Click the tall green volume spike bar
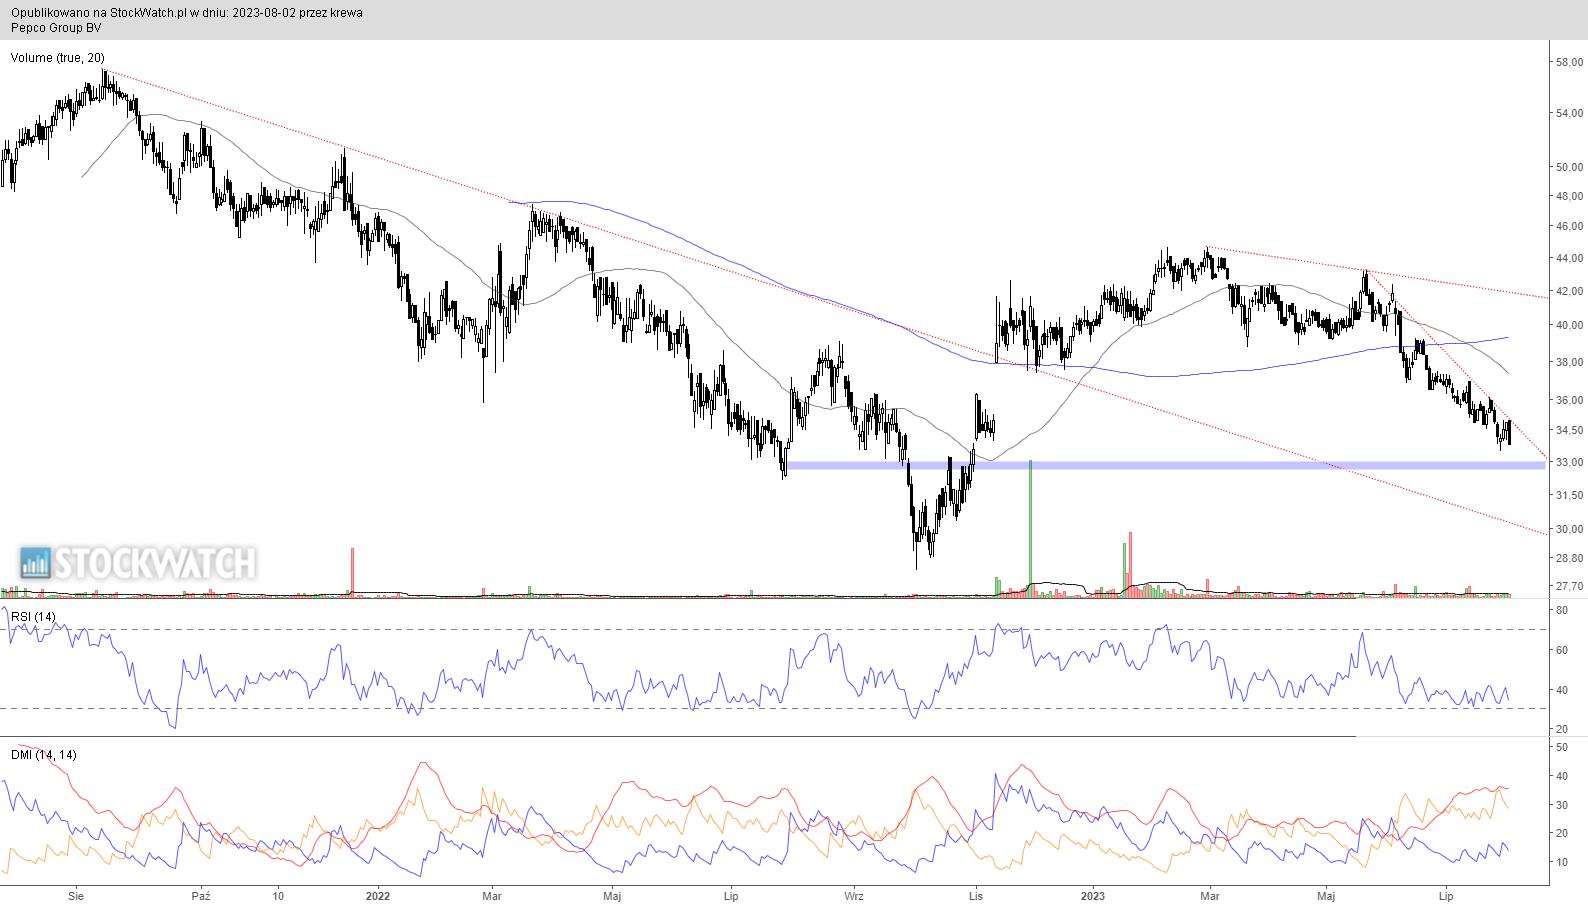This screenshot has height=904, width=1588. pyautogui.click(x=1030, y=528)
